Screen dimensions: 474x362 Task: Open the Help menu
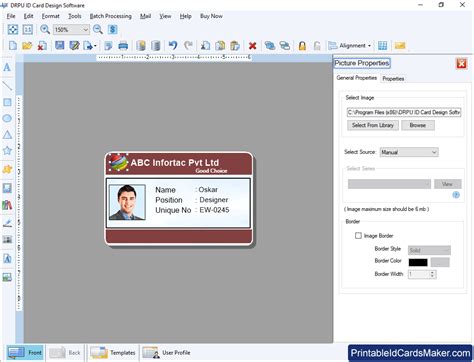[185, 16]
